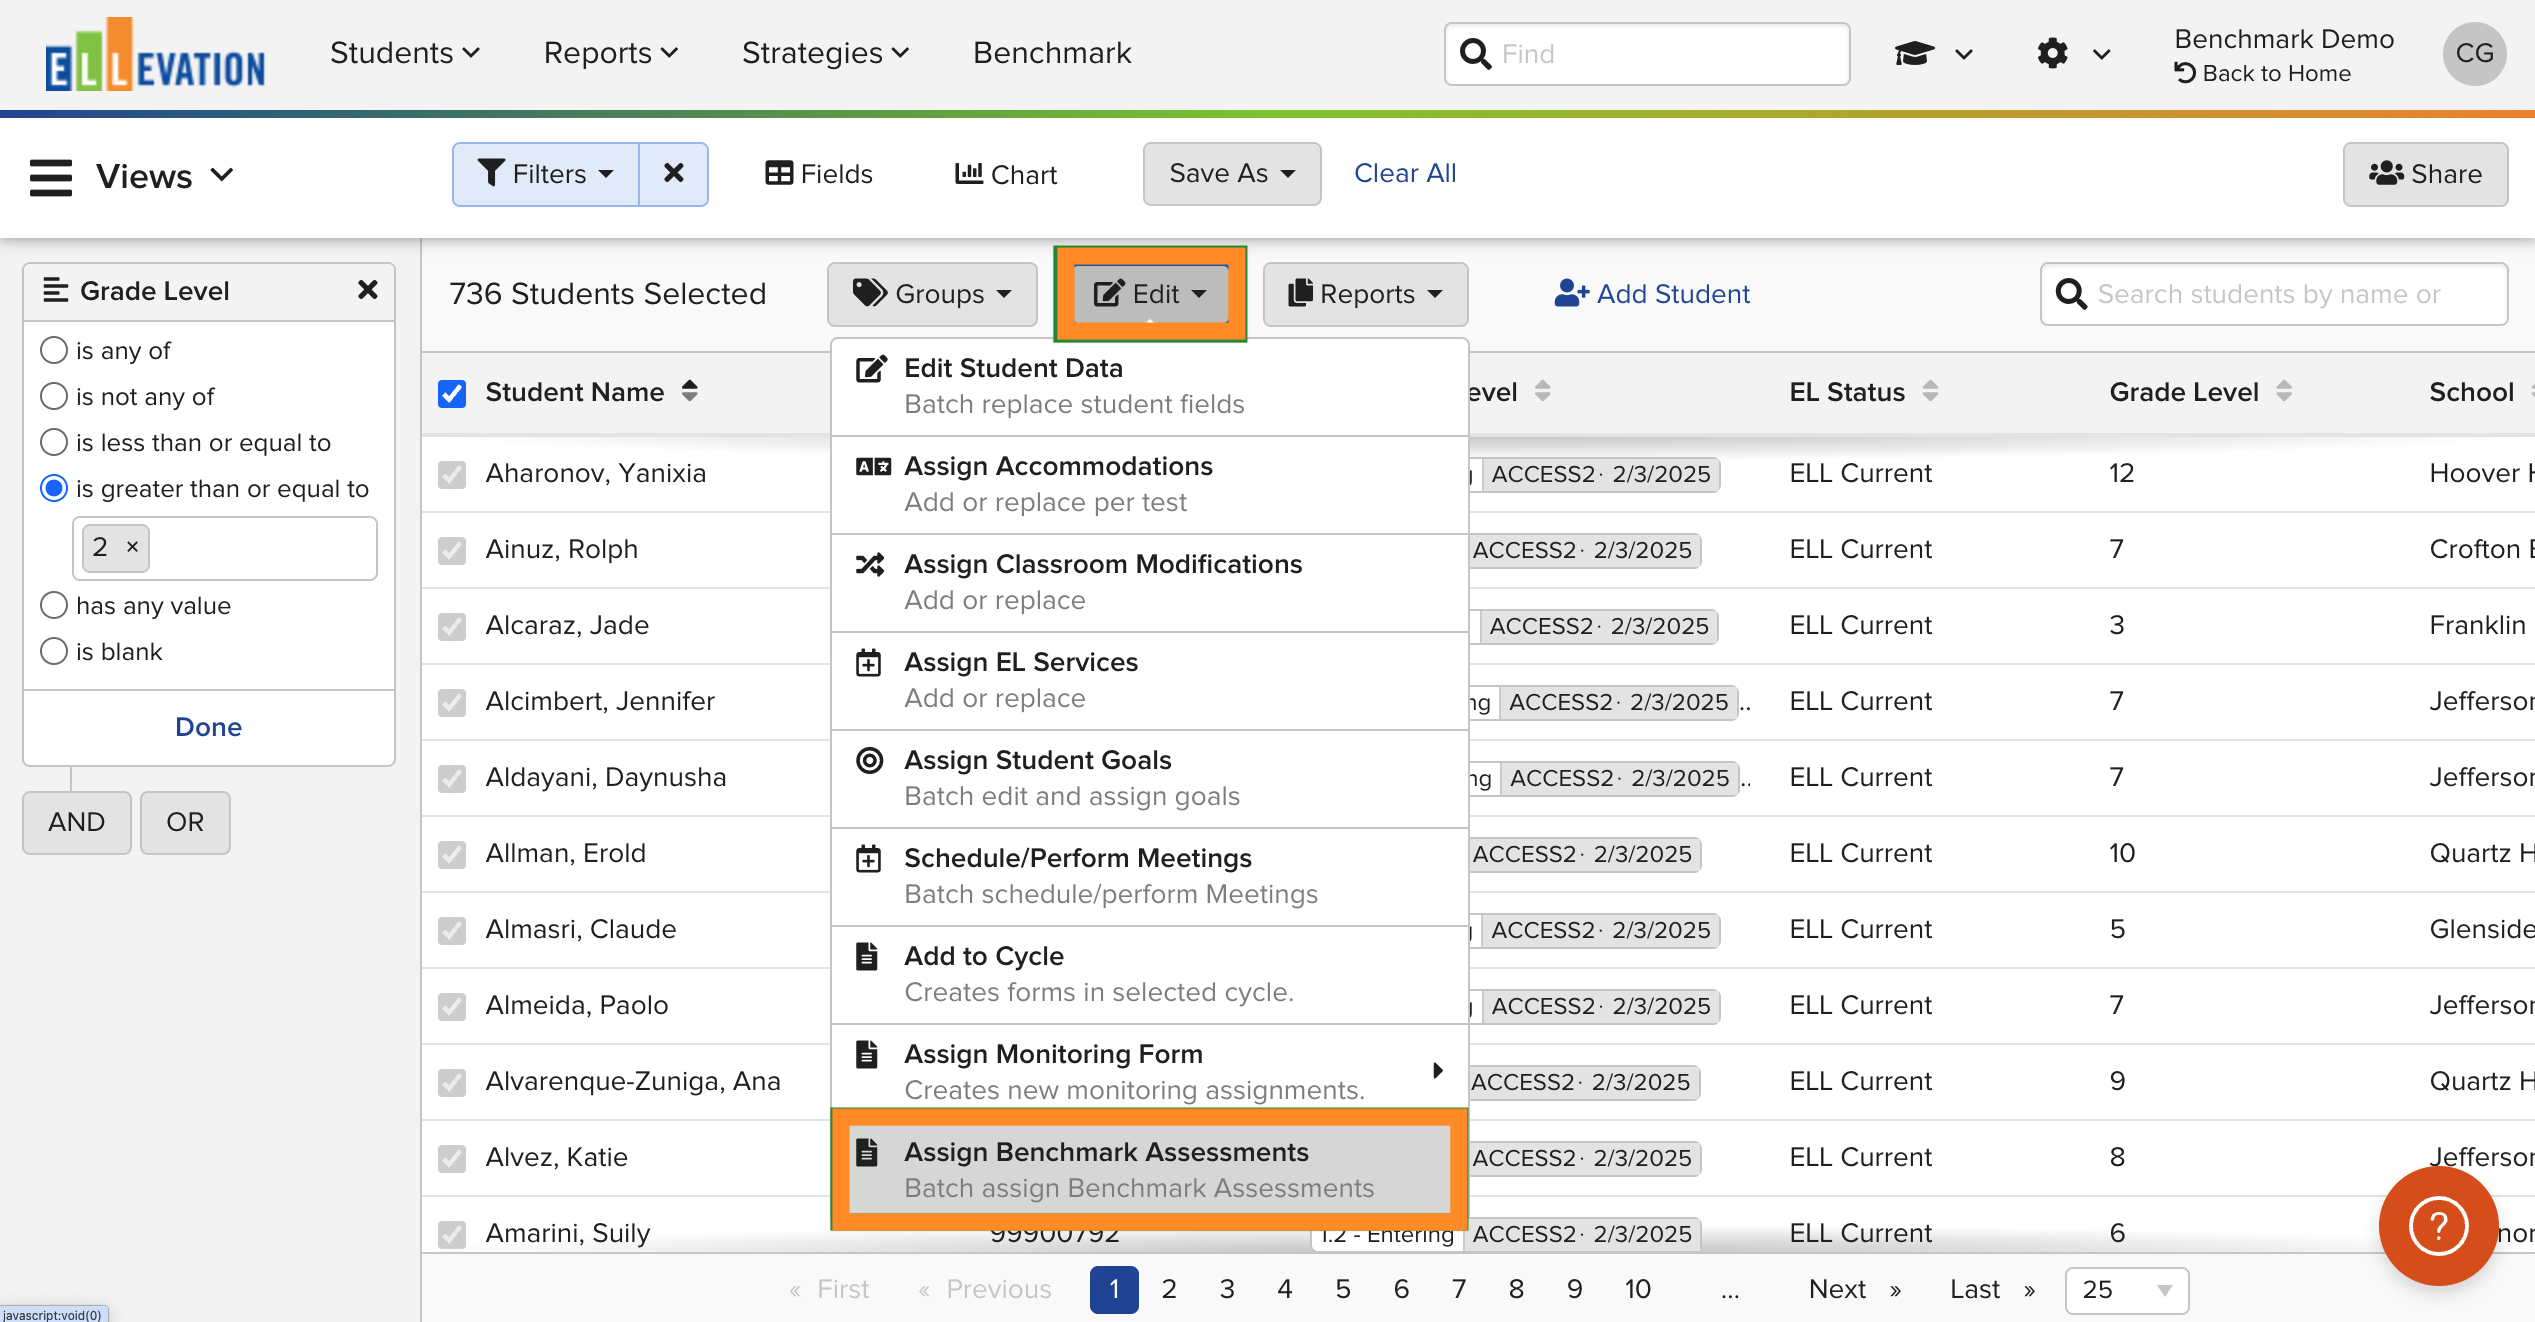Expand the Reports navigation dropdown

pyautogui.click(x=610, y=53)
